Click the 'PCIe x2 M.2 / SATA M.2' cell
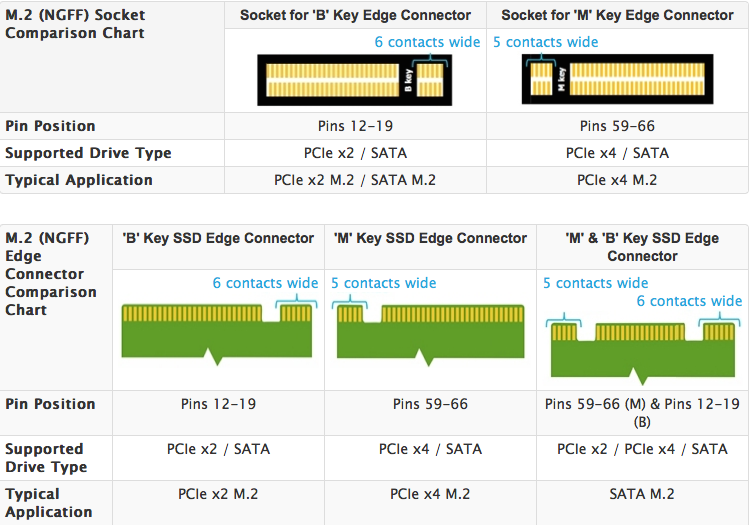The height and width of the screenshot is (525, 750). tap(355, 180)
